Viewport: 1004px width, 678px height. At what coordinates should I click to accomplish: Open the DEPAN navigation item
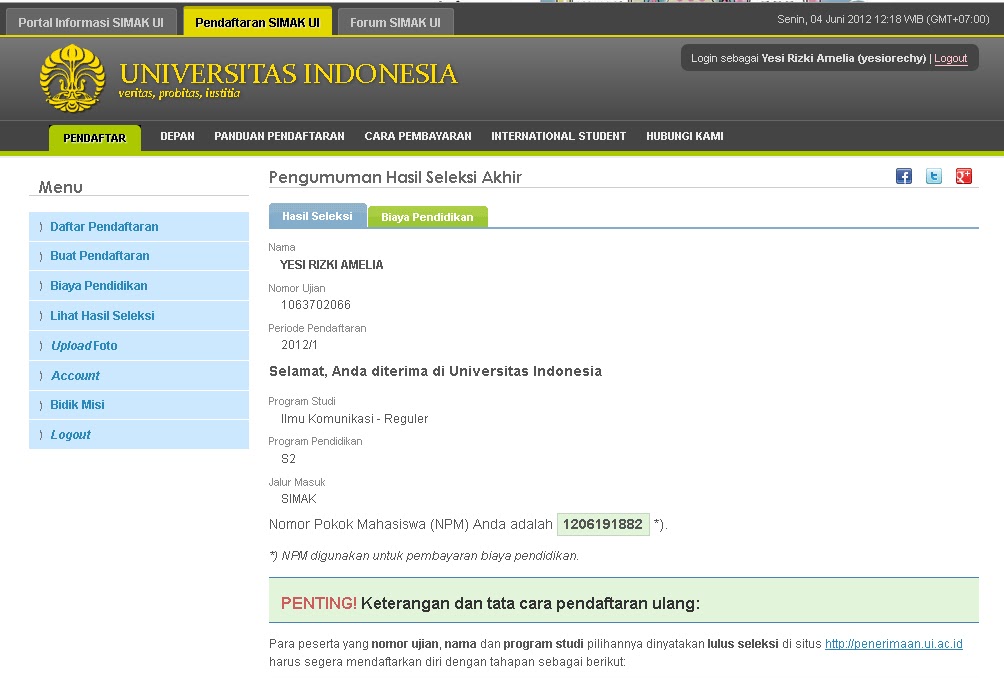pos(177,136)
